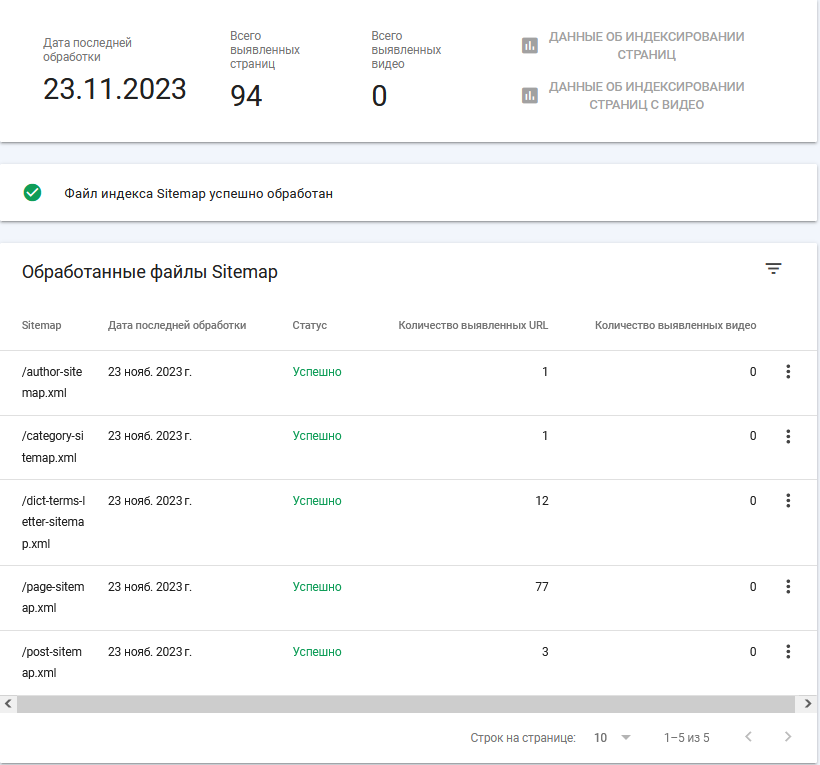
Task: Select the /post-sitemap.xml row
Action: (408, 663)
